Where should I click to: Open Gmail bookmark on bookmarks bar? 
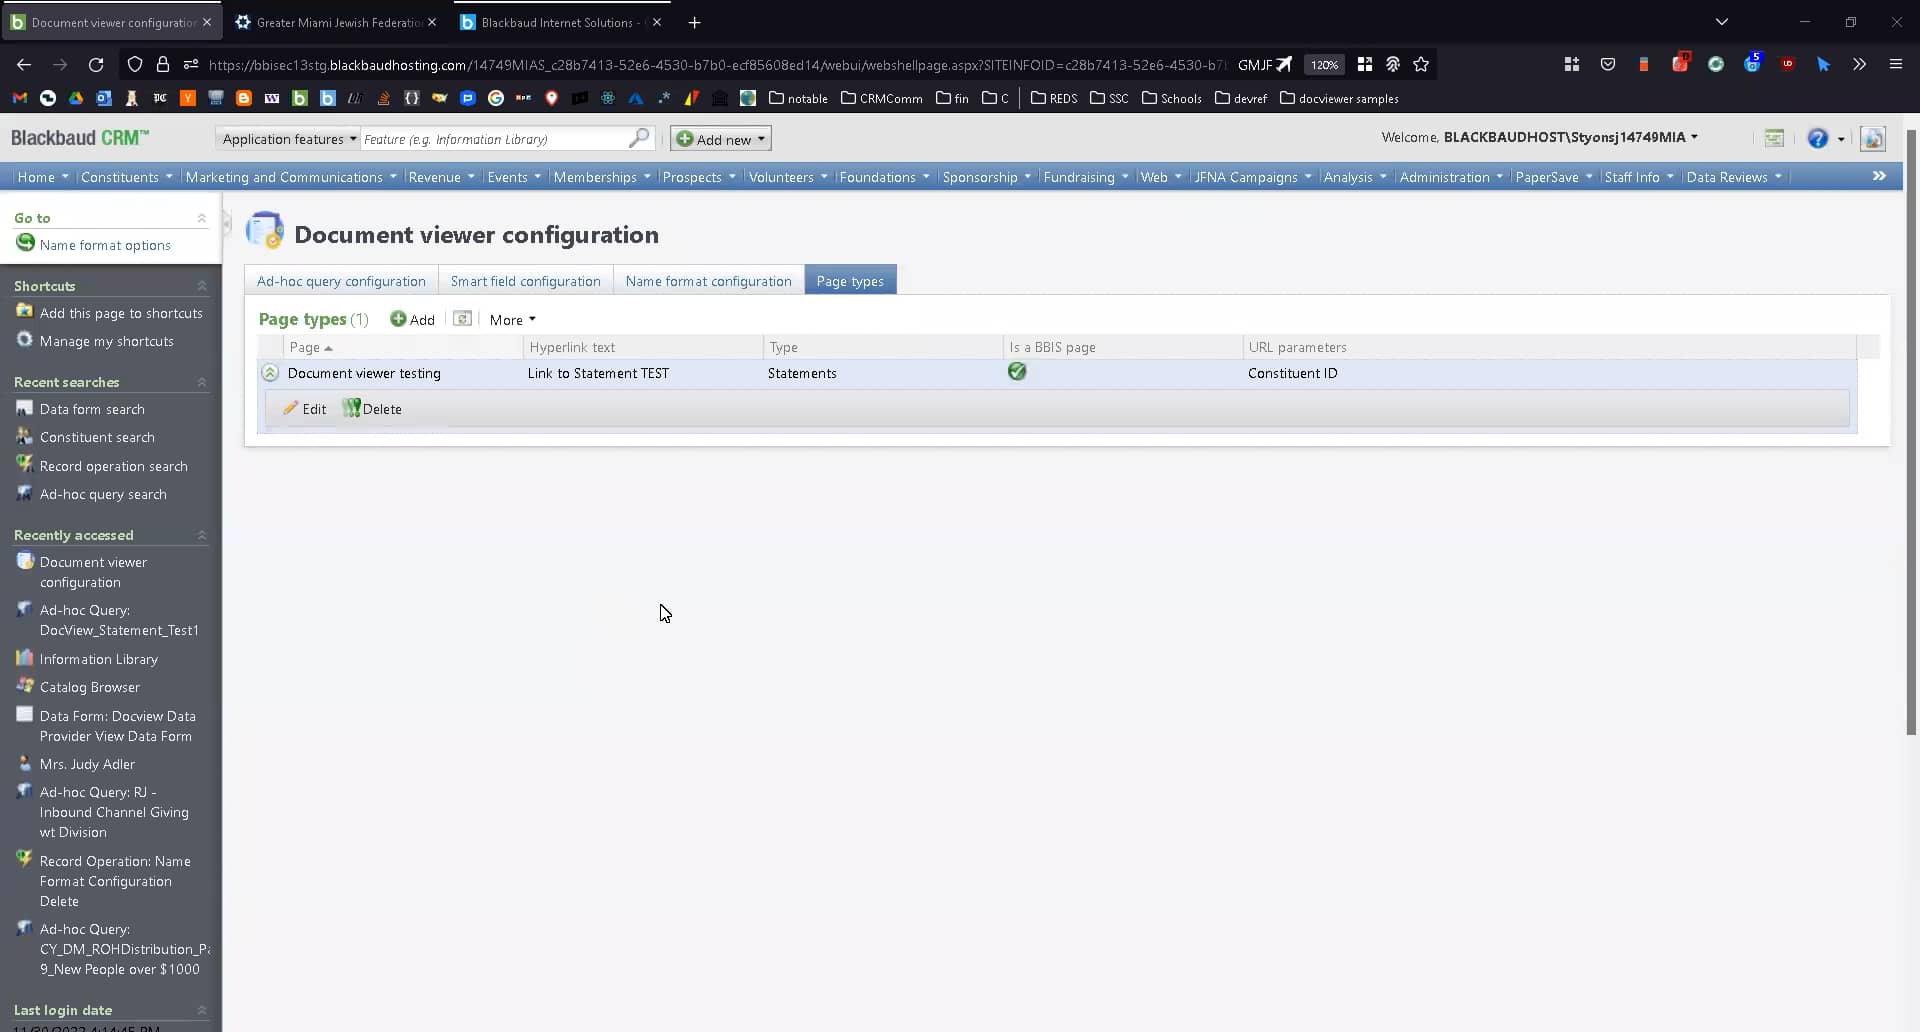coord(18,98)
